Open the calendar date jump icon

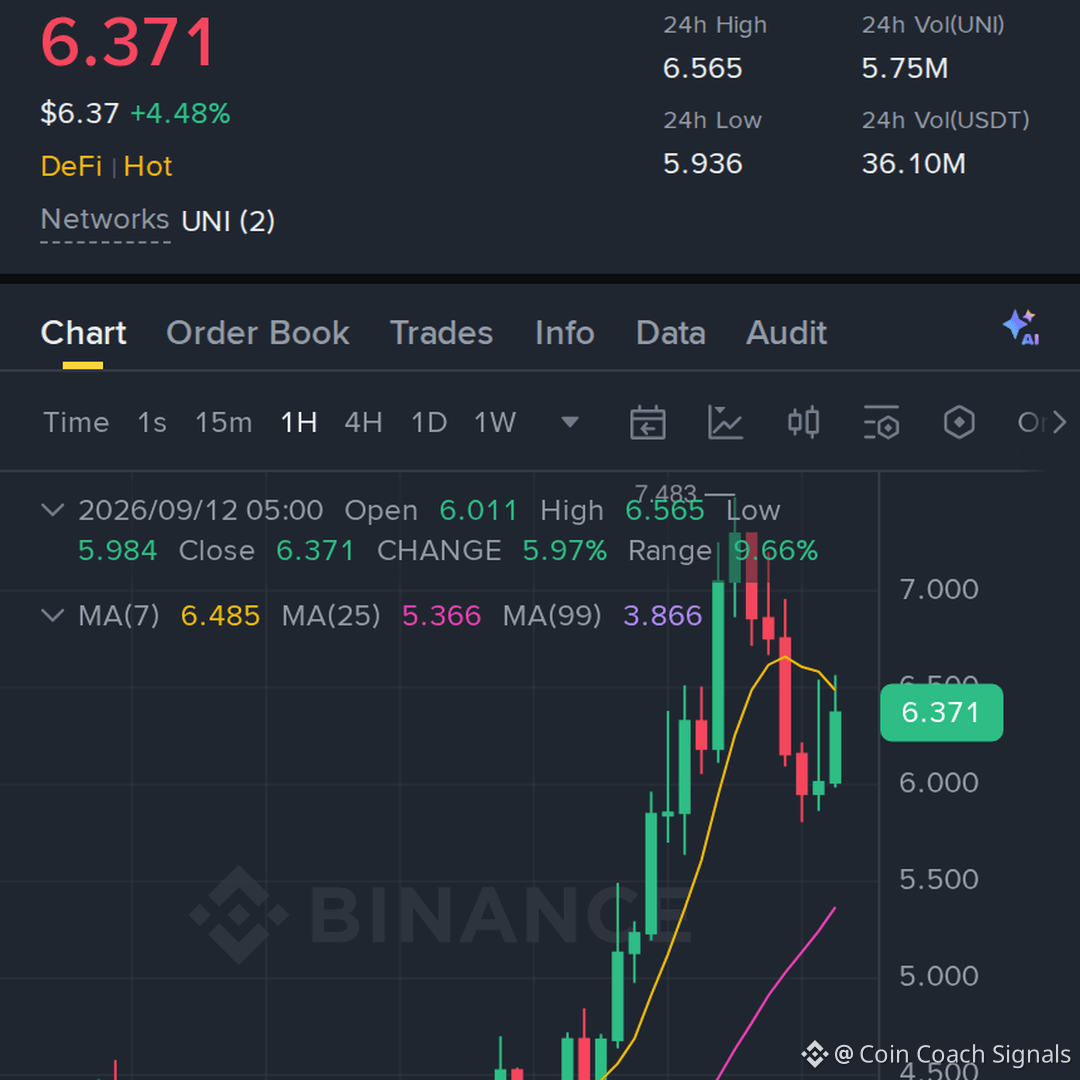pyautogui.click(x=647, y=422)
